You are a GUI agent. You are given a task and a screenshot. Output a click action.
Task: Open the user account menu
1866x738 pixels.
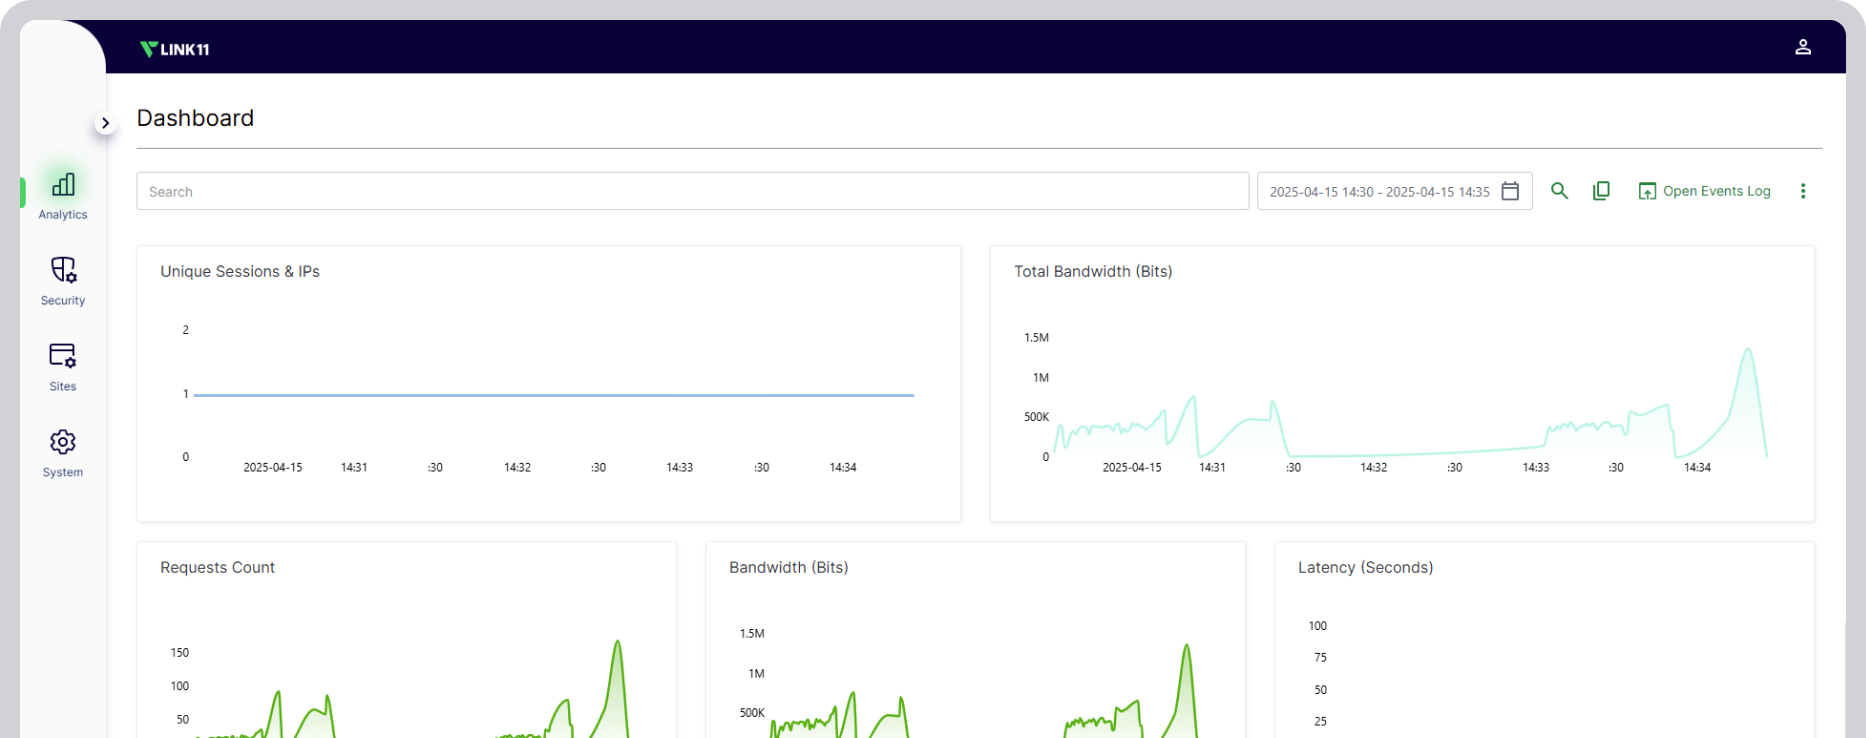[x=1802, y=47]
